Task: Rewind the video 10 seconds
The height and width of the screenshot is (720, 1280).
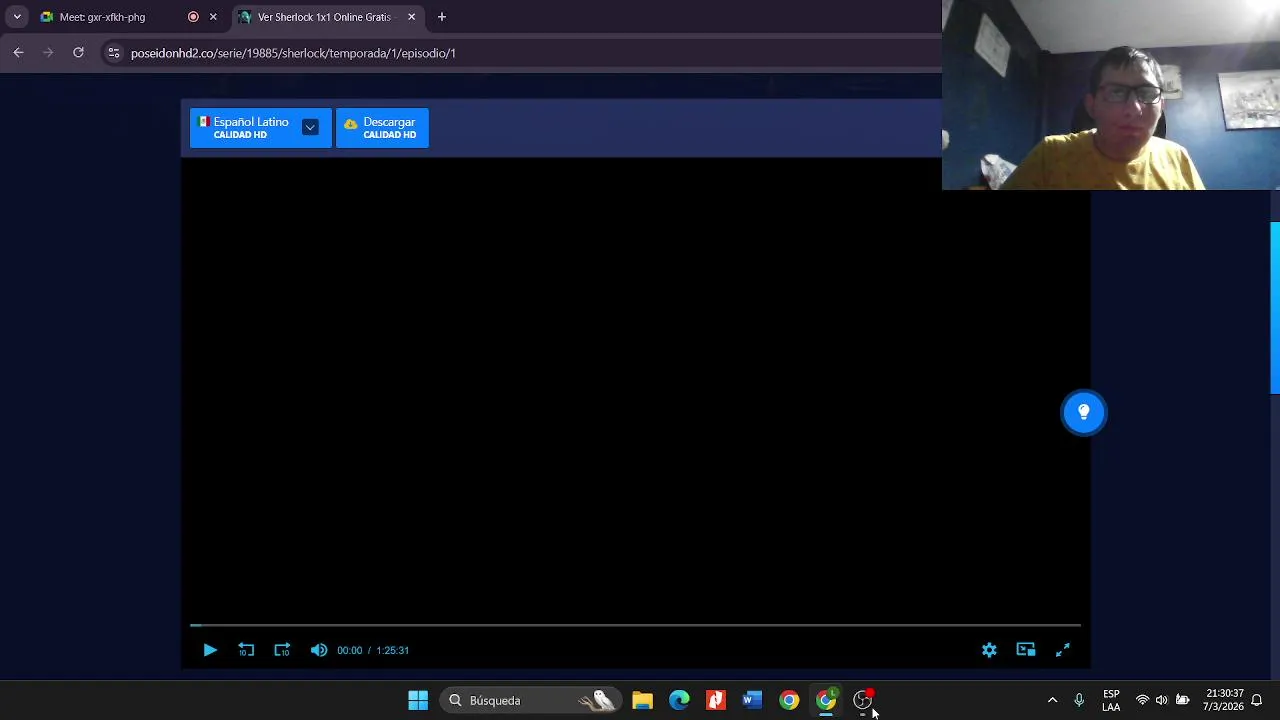Action: point(246,650)
